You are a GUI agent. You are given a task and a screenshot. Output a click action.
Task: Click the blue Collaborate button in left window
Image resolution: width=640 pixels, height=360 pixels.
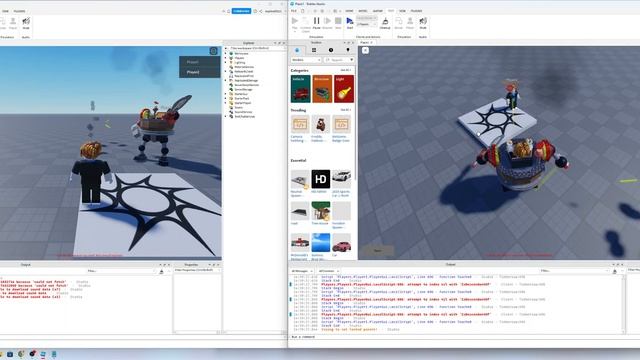pos(241,11)
